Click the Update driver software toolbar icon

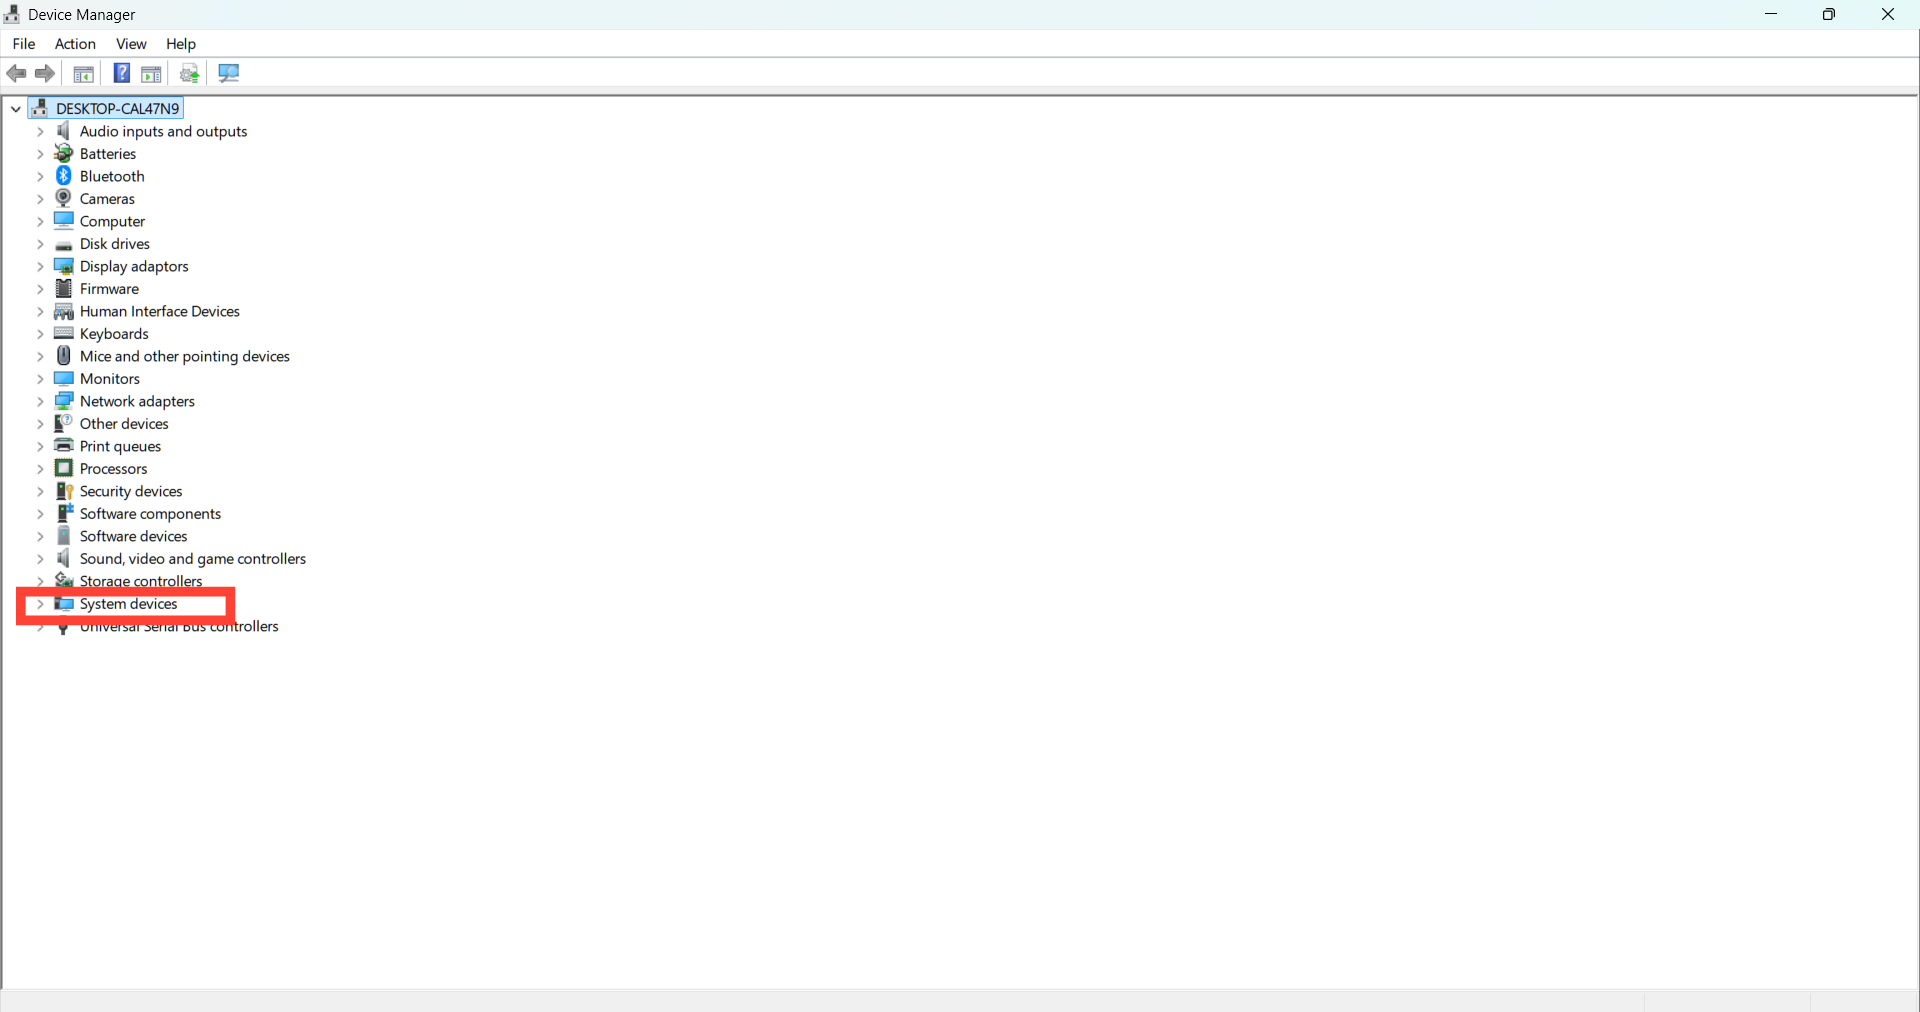[190, 73]
